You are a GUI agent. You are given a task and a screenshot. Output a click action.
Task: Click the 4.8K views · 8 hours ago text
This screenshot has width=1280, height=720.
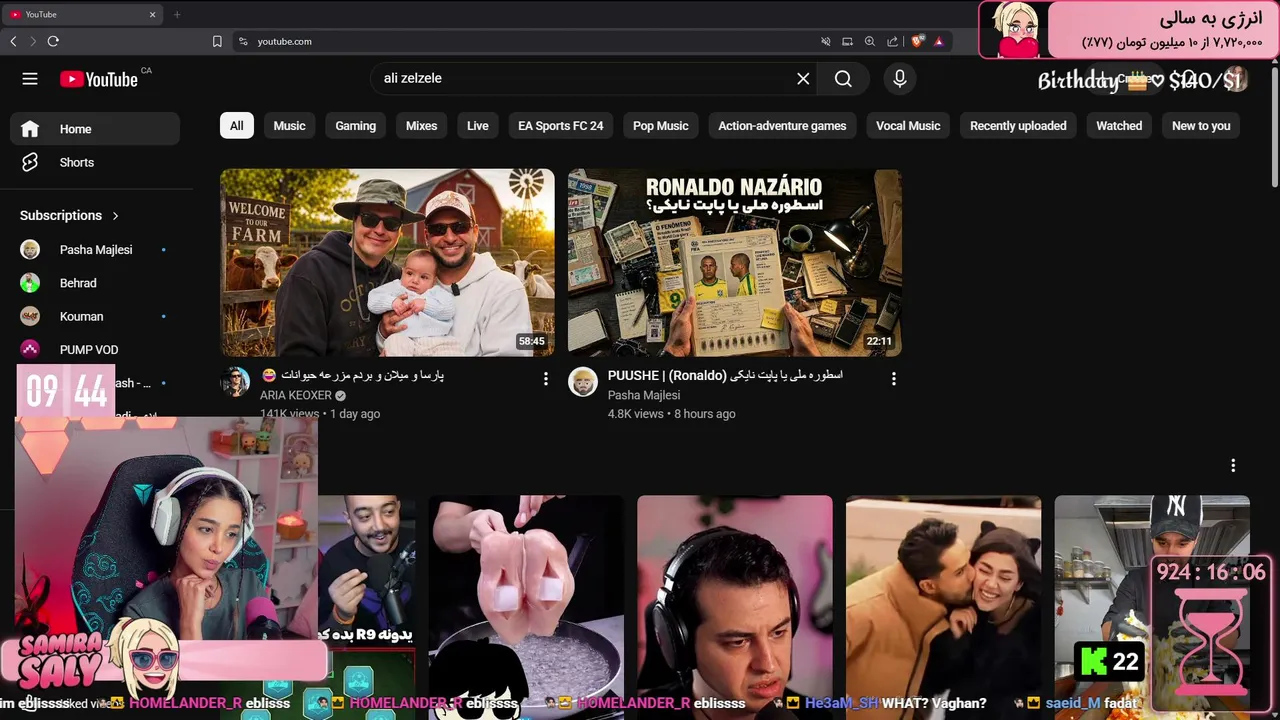click(x=672, y=414)
